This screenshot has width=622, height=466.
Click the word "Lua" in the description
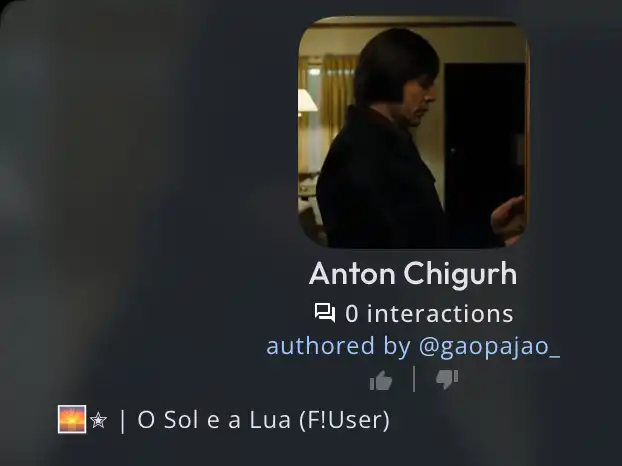[x=270, y=420]
